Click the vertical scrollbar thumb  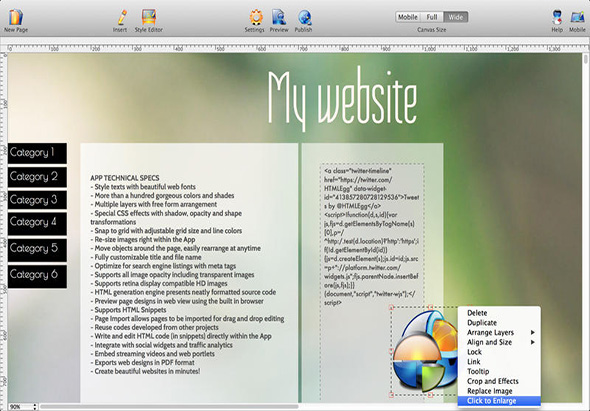[x=585, y=59]
